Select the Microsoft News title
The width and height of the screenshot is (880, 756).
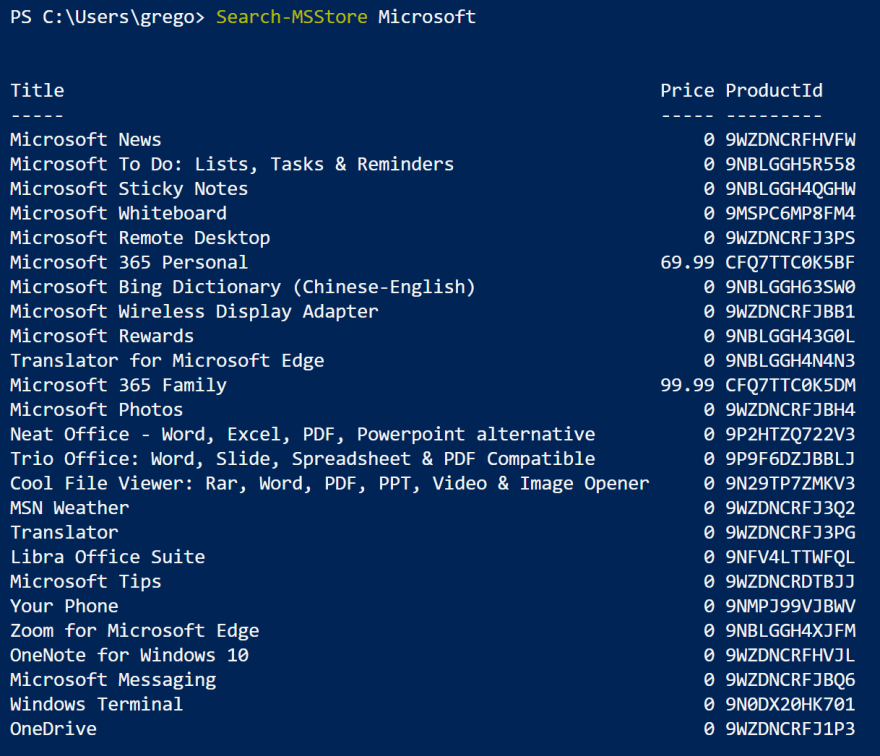pos(85,139)
